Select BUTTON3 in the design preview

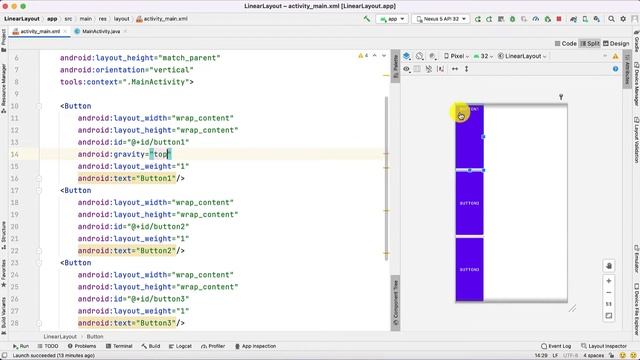pyautogui.click(x=469, y=269)
